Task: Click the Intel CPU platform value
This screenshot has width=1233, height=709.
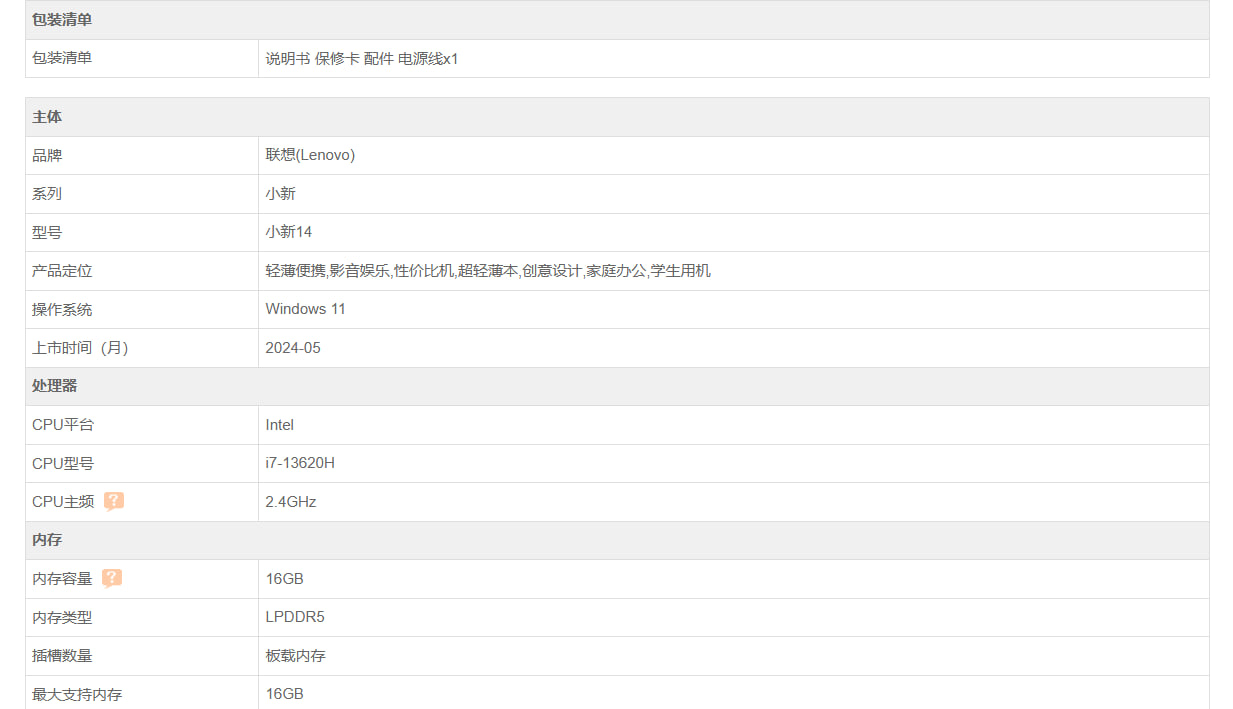Action: tap(280, 425)
